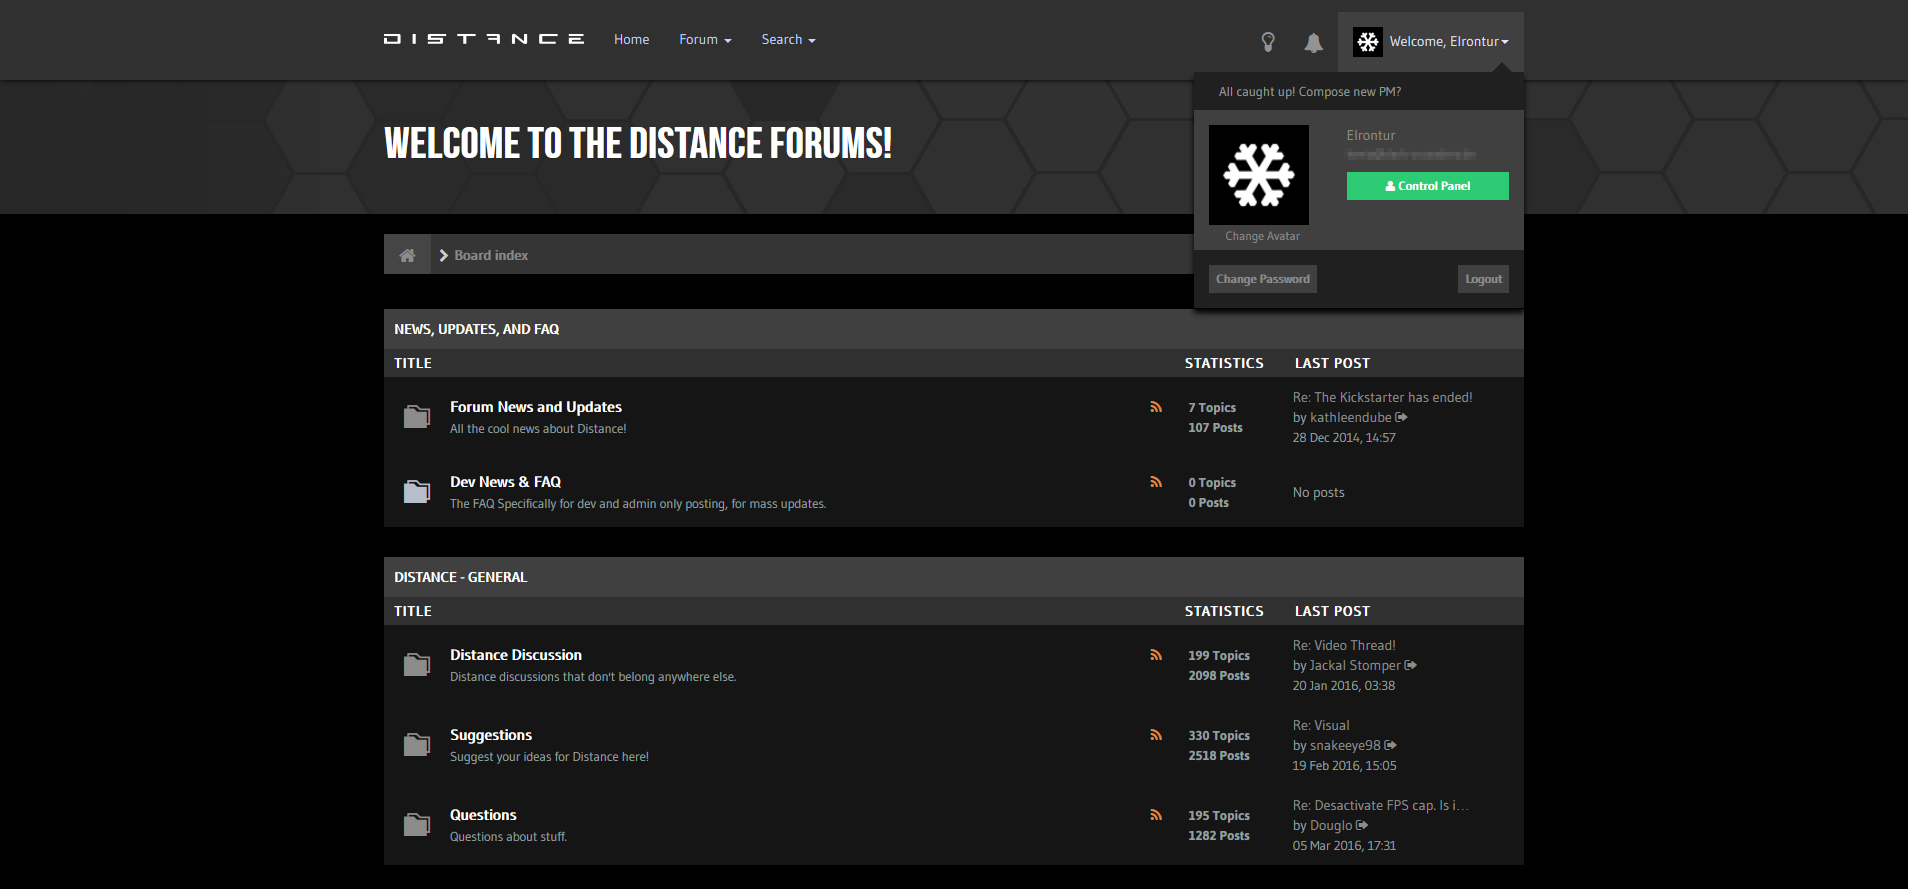Click folder icon next to Dev News & FAQ

coord(417,491)
